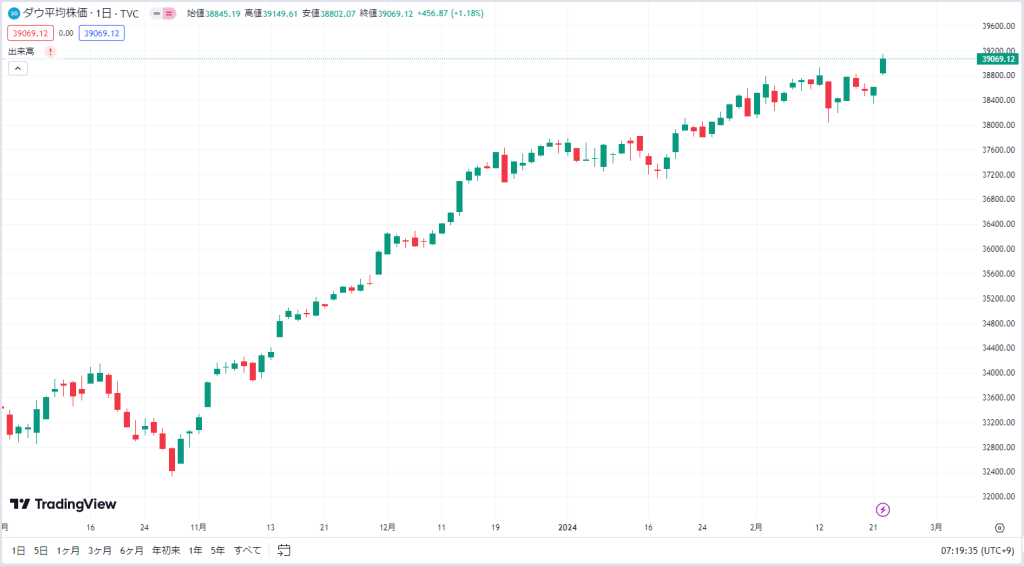
Task: Click the blue buy price 39069.12 box
Action: pyautogui.click(x=102, y=33)
